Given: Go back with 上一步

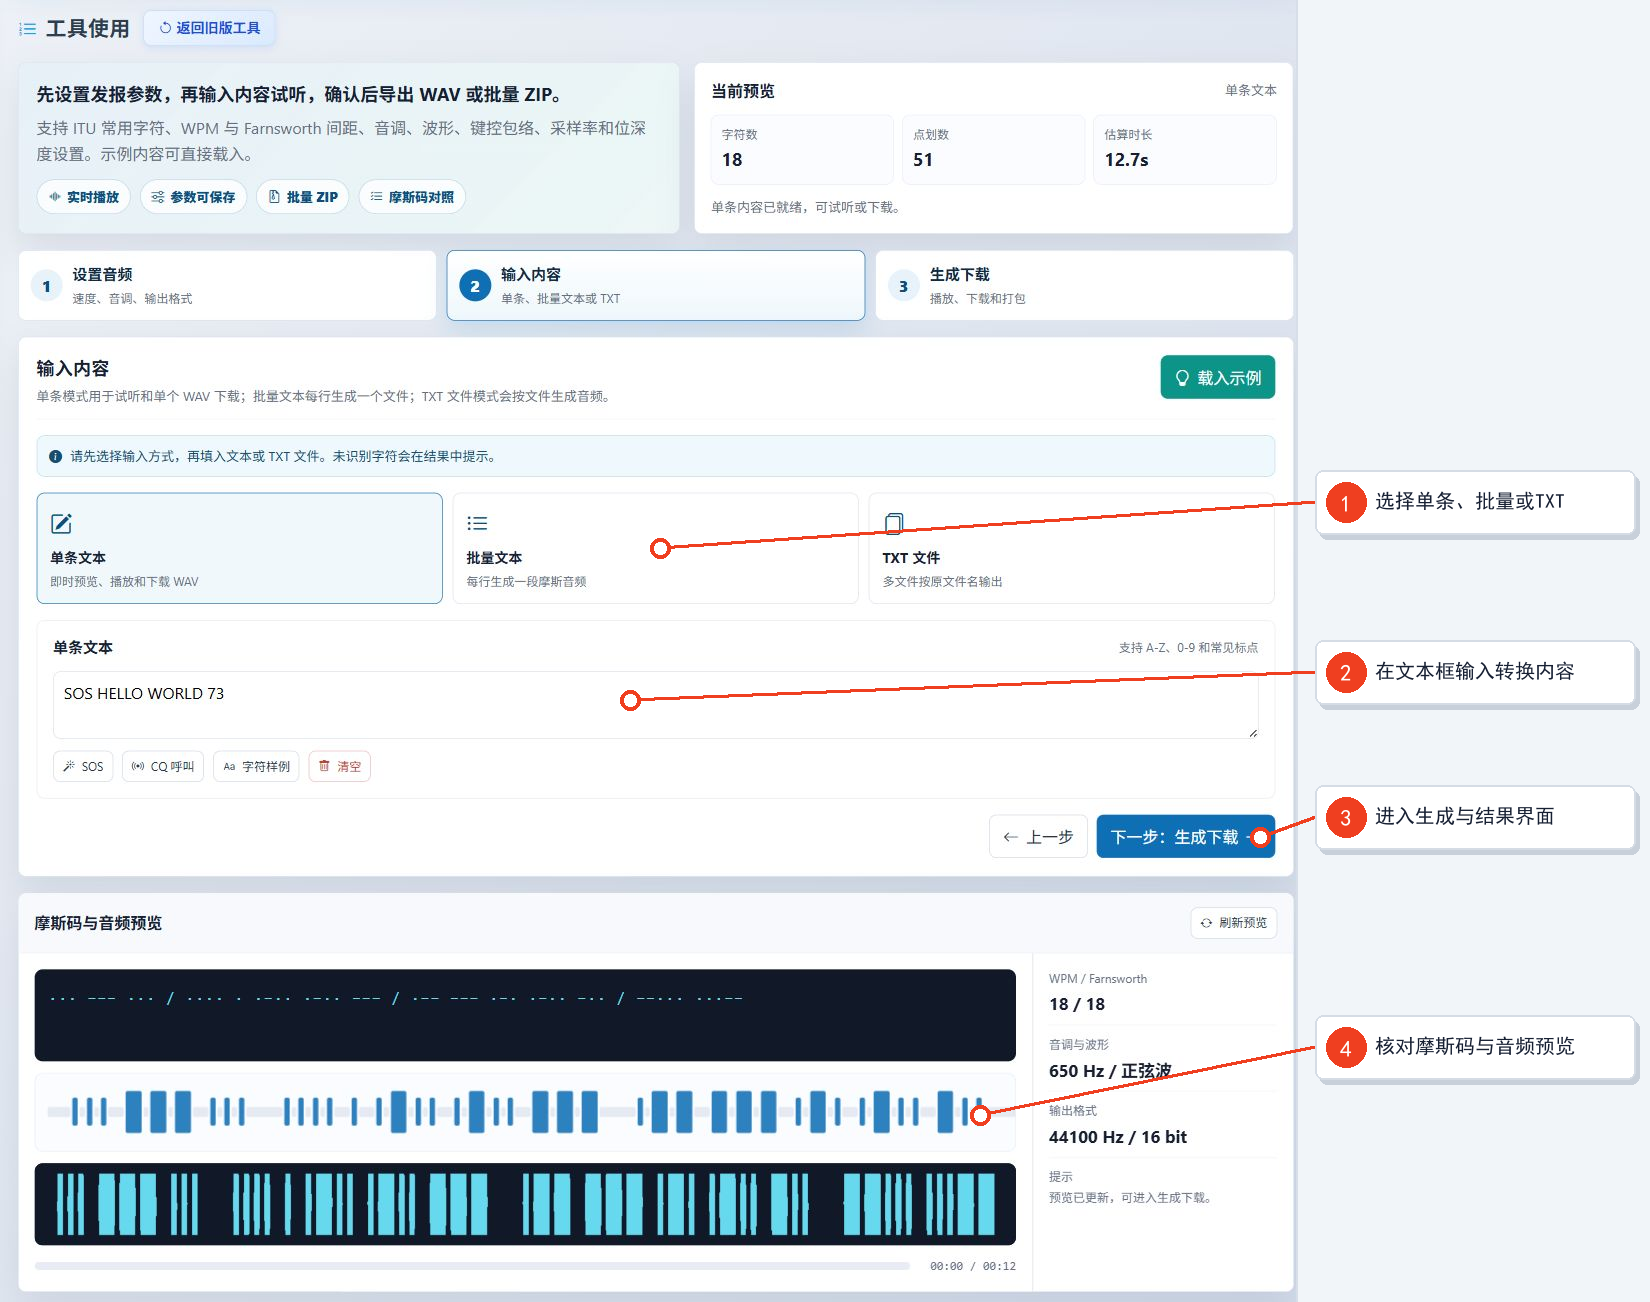Looking at the screenshot, I should click(x=1038, y=837).
